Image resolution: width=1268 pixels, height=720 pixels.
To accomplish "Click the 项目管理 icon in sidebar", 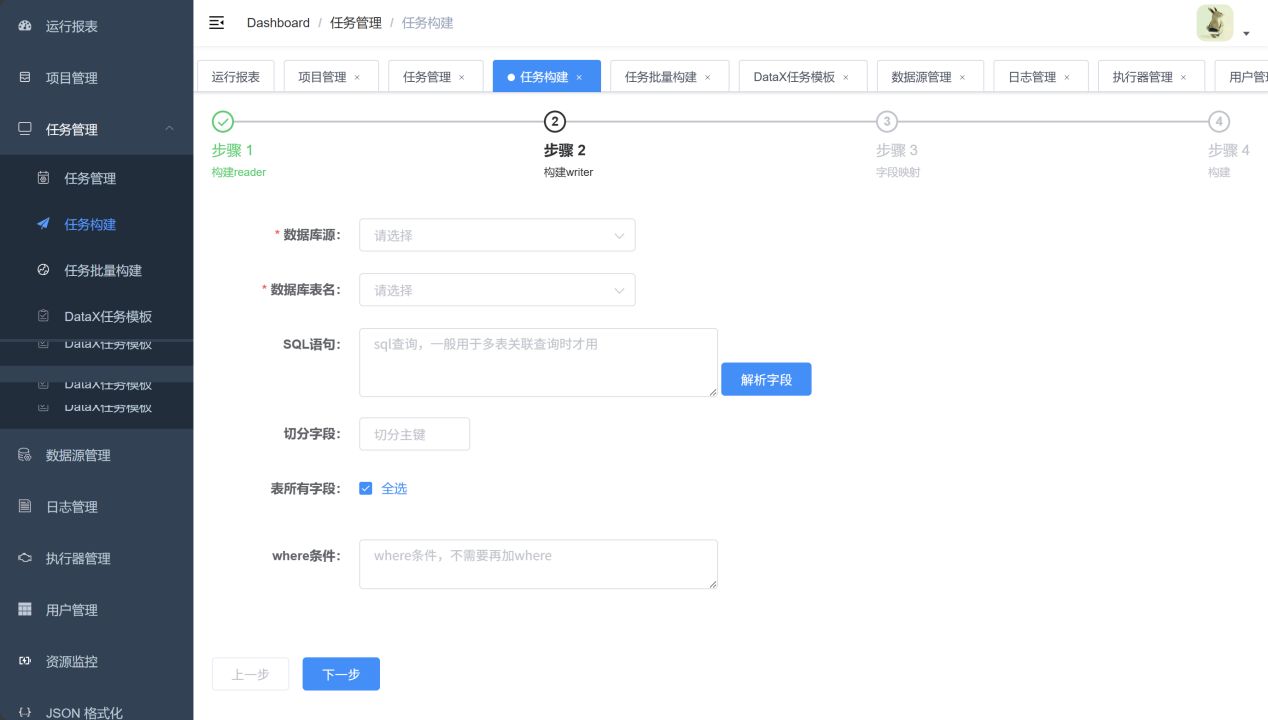I will 25,77.
